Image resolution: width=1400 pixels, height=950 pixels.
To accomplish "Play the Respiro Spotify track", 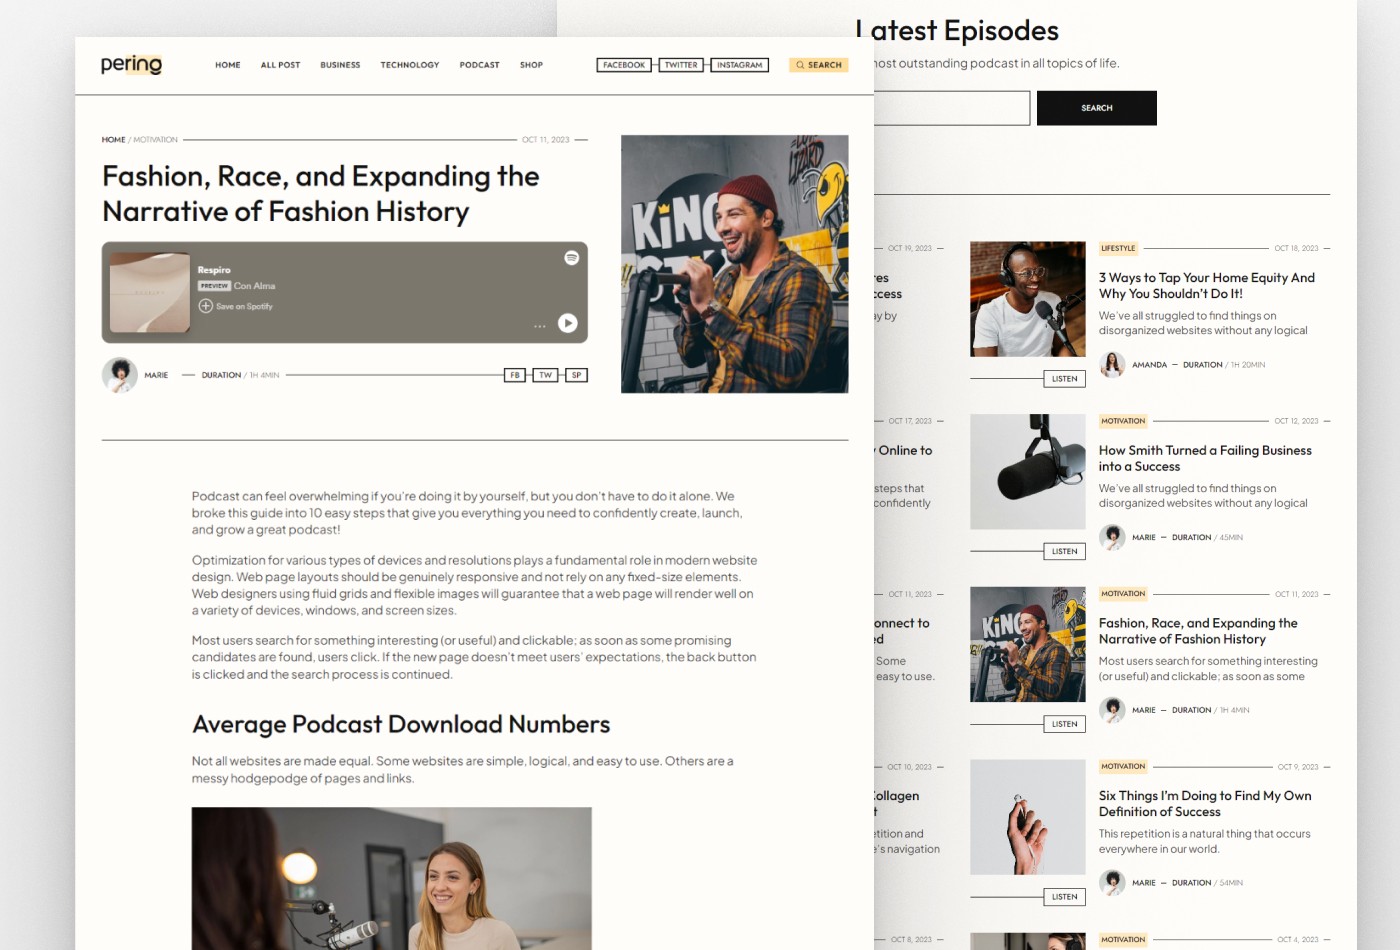I will click(567, 323).
